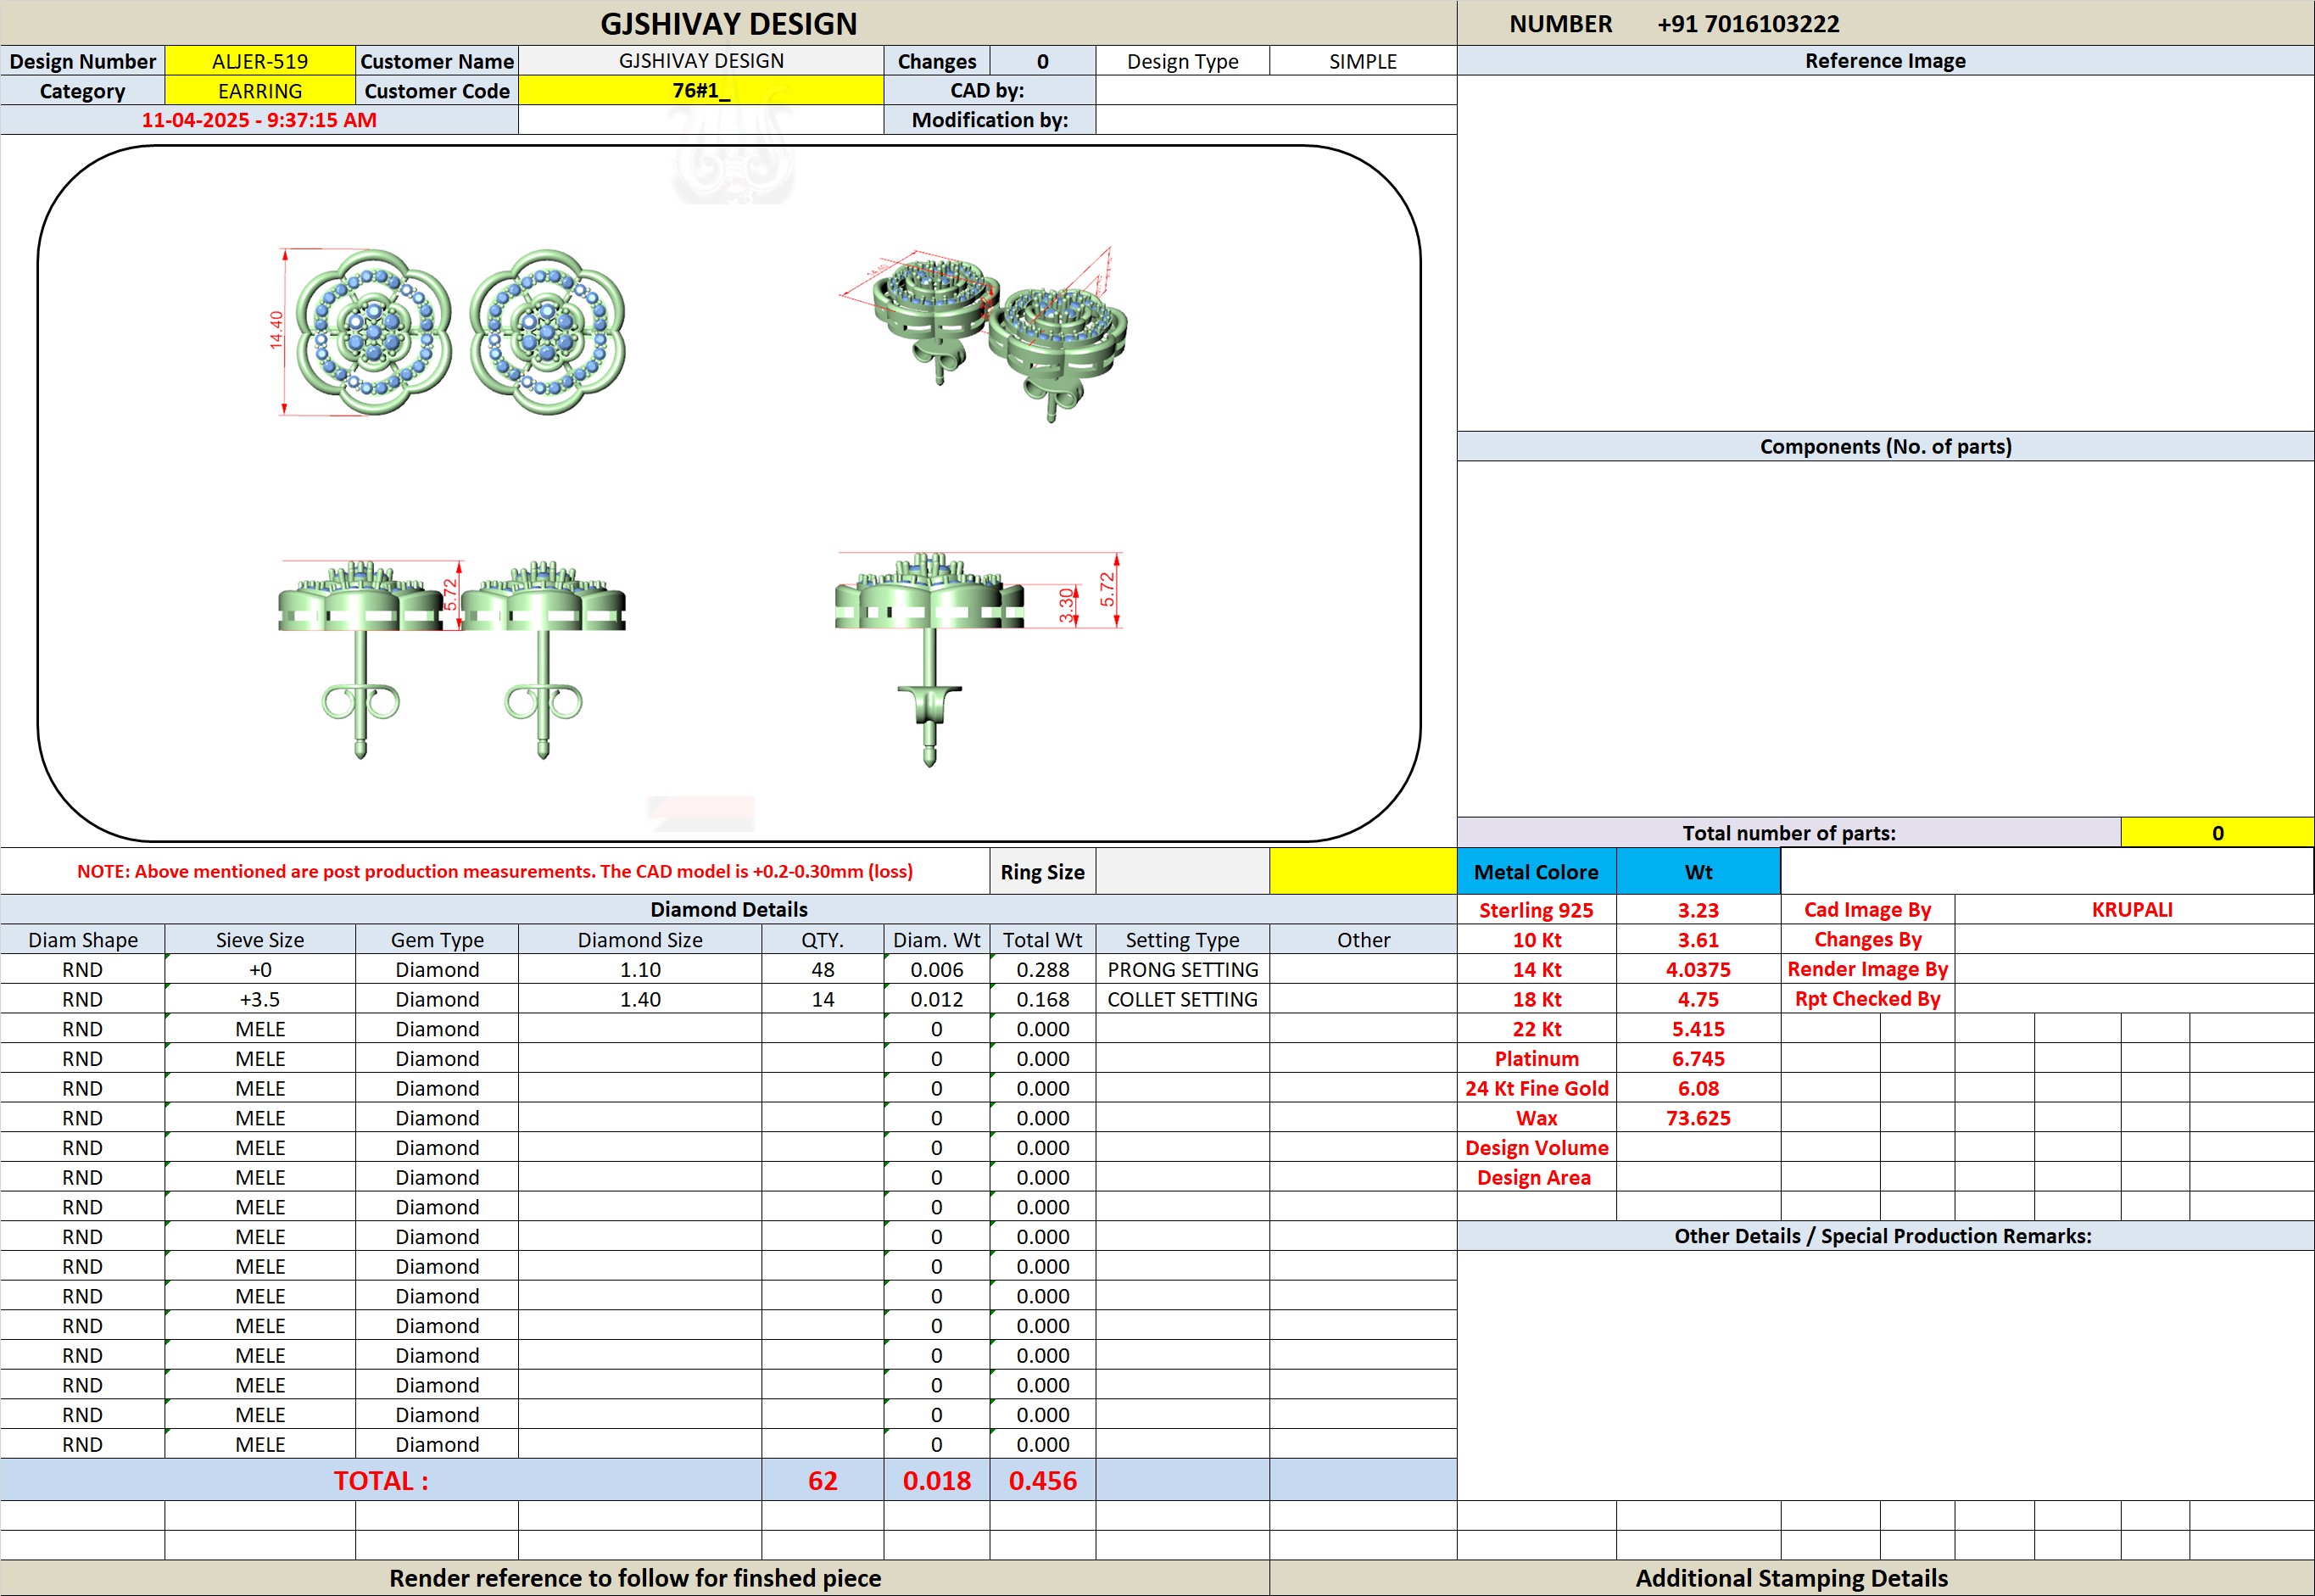Click the front view earring pair with posts
The image size is (2315, 1596).
click(452, 659)
